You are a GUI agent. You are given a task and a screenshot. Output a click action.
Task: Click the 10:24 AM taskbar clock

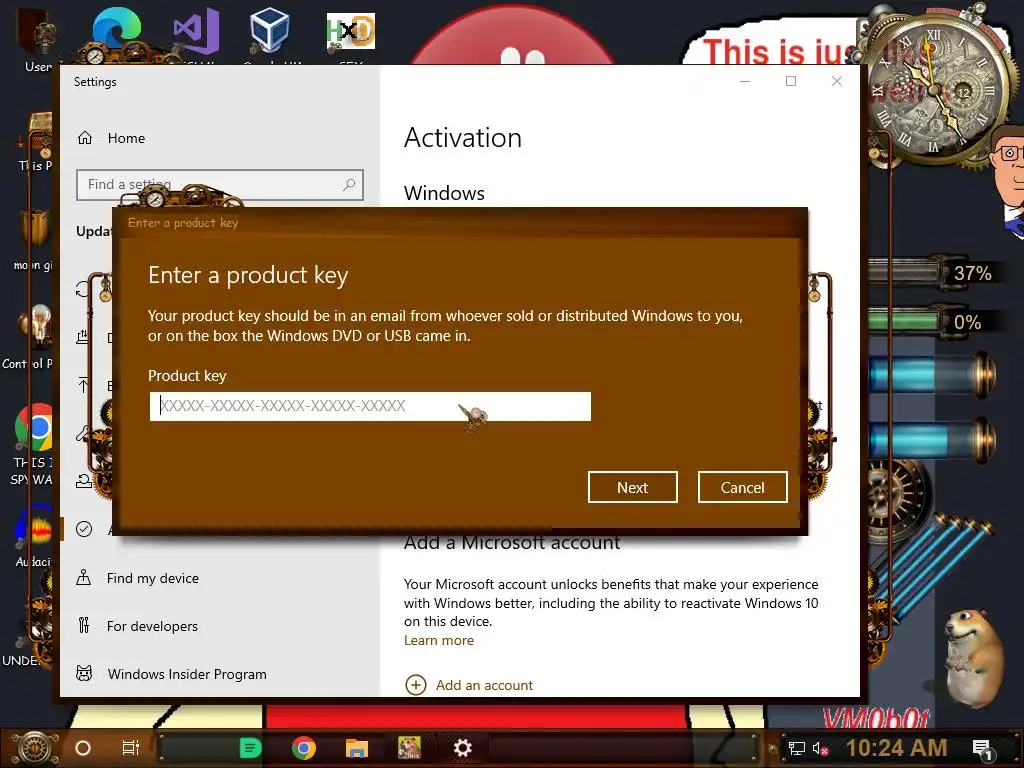coord(897,748)
